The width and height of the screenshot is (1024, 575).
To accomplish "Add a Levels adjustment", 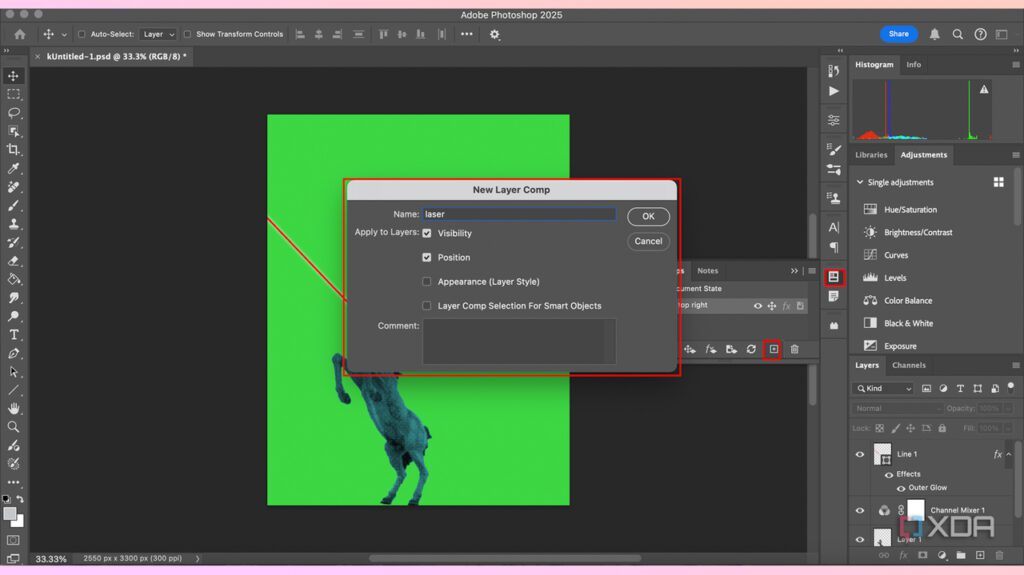I will coord(895,278).
